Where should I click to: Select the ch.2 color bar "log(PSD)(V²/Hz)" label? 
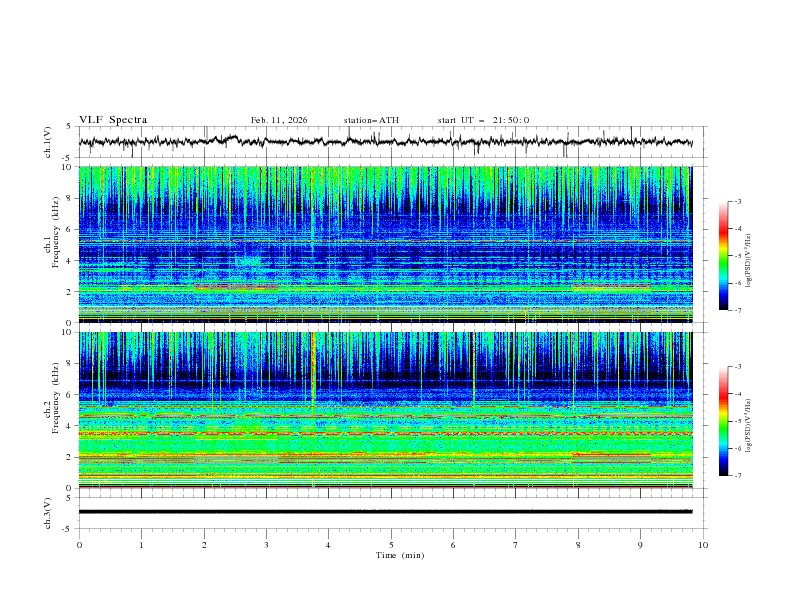(749, 426)
